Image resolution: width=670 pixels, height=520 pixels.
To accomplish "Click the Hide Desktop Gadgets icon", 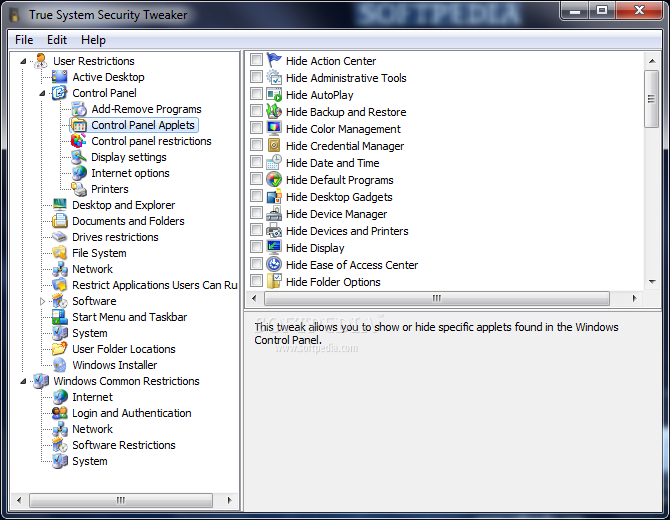I will [274, 197].
